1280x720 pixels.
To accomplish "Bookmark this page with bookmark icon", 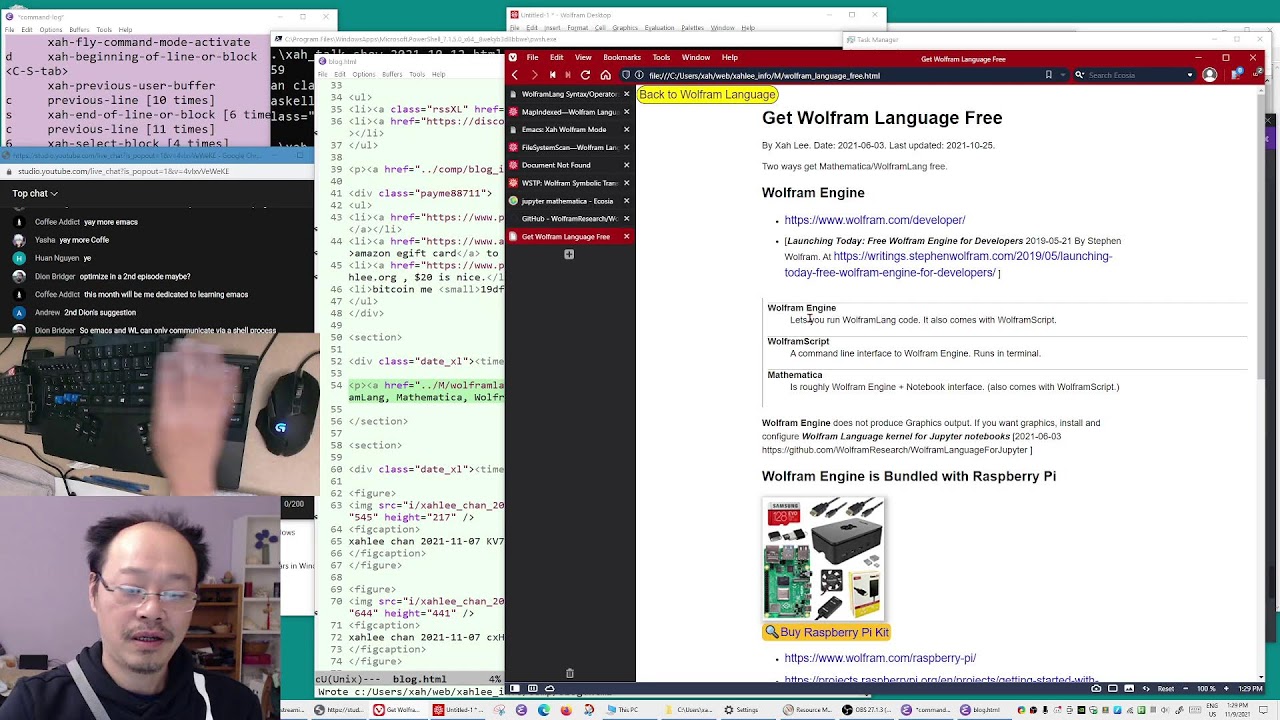I will 1048,75.
